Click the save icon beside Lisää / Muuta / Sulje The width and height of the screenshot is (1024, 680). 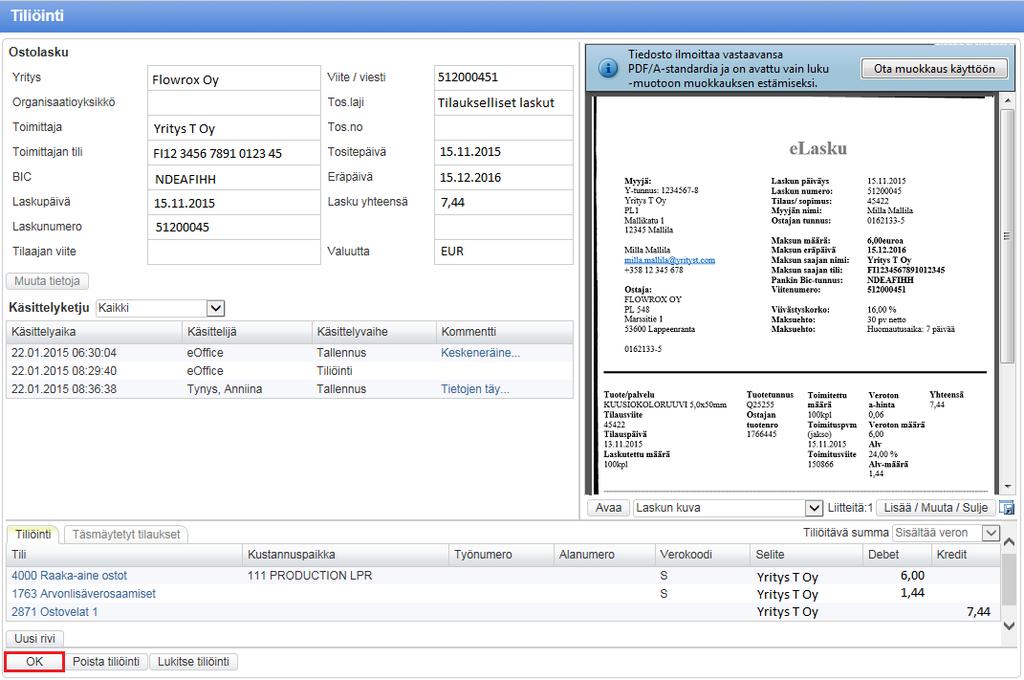(x=1007, y=508)
